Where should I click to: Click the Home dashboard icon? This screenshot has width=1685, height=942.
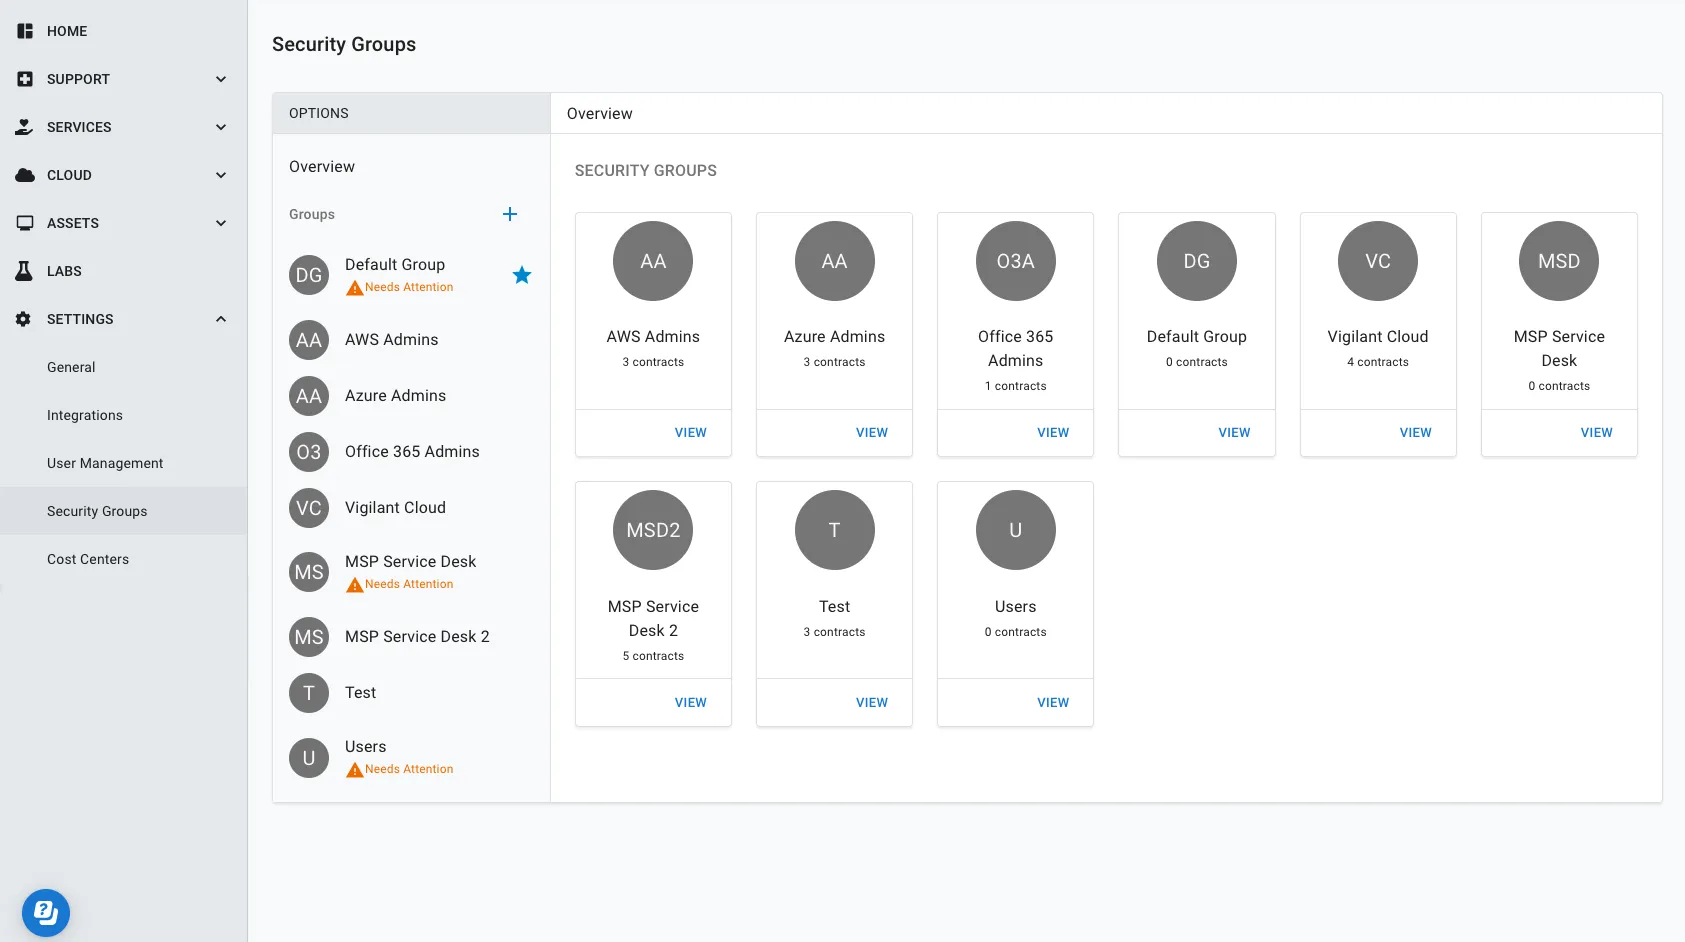tap(25, 31)
